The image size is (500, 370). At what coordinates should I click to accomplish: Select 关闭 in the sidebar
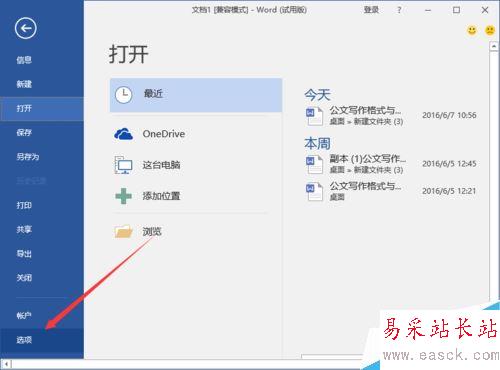tap(24, 278)
